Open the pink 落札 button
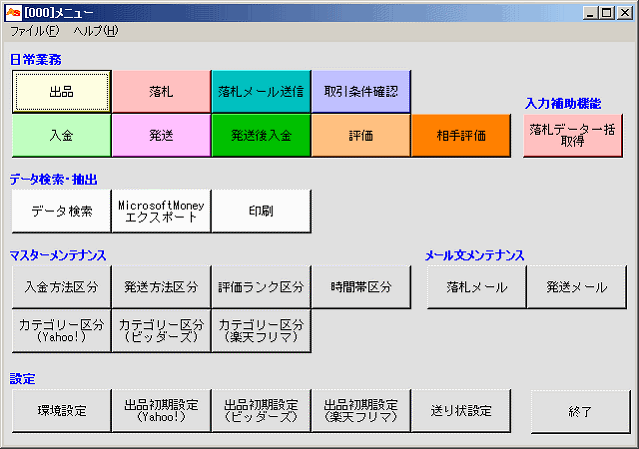The image size is (639, 449). click(x=161, y=92)
